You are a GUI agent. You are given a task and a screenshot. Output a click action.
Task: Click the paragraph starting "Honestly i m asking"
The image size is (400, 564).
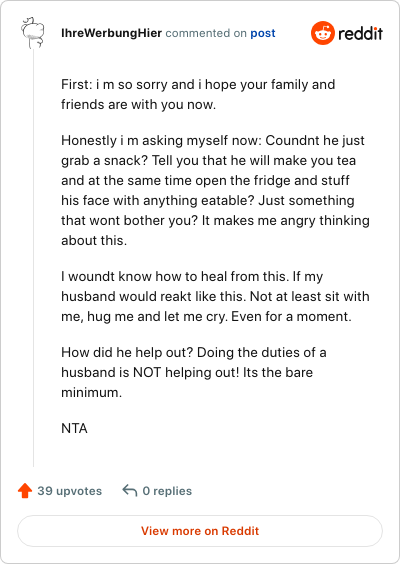(x=215, y=190)
